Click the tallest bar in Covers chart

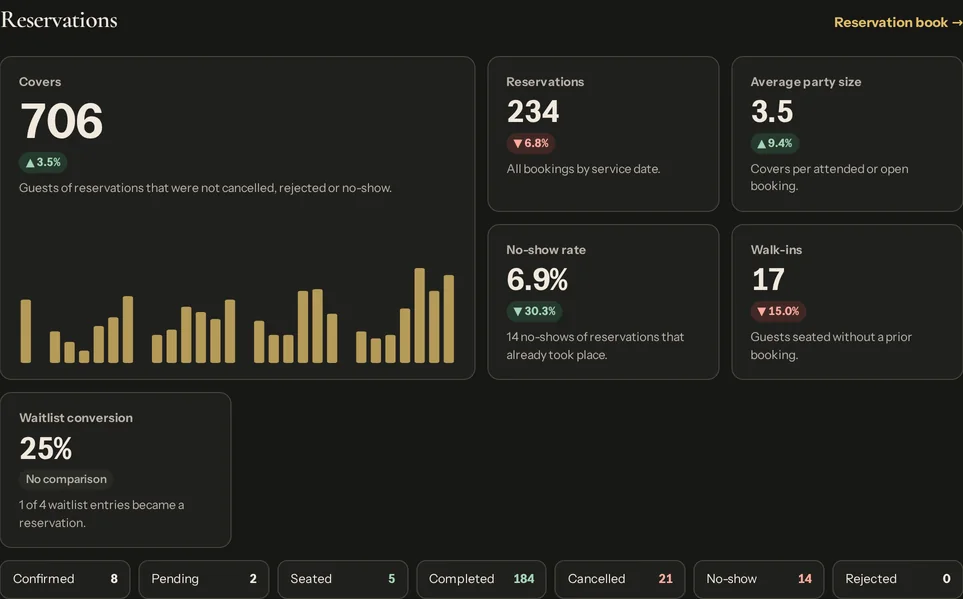pyautogui.click(x=419, y=315)
